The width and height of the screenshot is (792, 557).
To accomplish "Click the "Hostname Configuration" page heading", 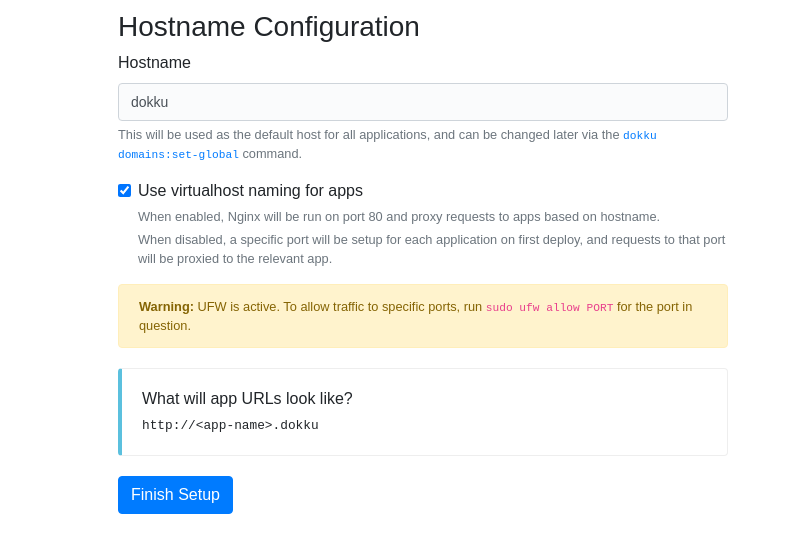I will [x=269, y=26].
